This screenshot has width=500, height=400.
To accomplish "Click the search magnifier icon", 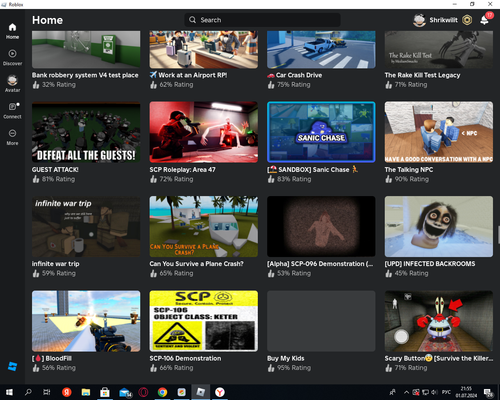I will point(192,20).
